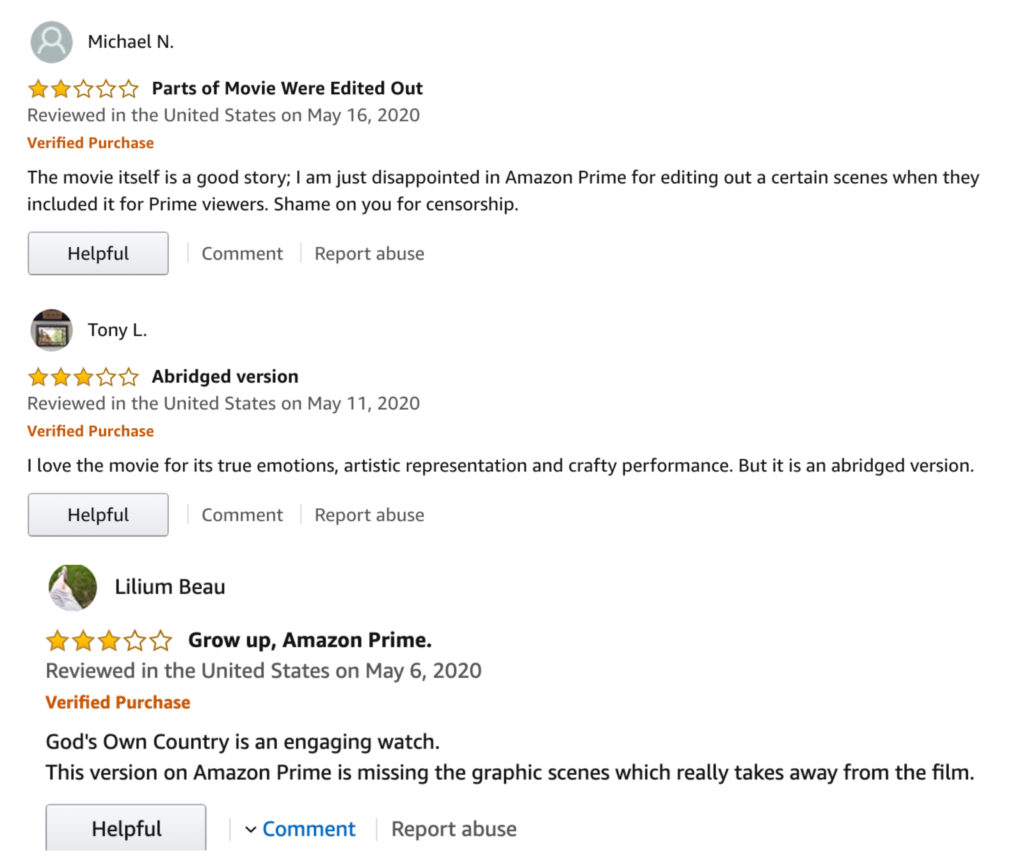Image resolution: width=1024 pixels, height=867 pixels.
Task: Click the three-star rating on Tony's review
Action: tap(83, 377)
